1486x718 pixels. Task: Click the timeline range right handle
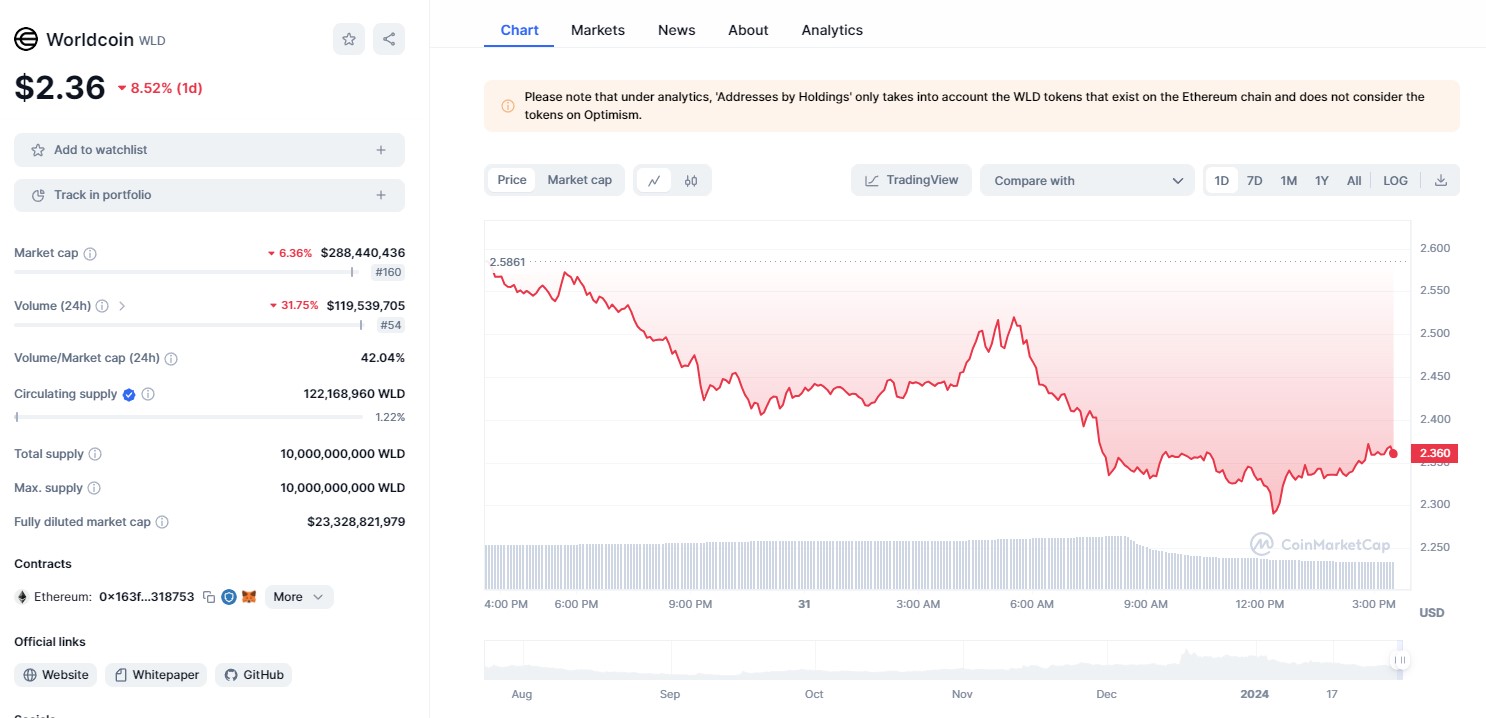pyautogui.click(x=1400, y=660)
